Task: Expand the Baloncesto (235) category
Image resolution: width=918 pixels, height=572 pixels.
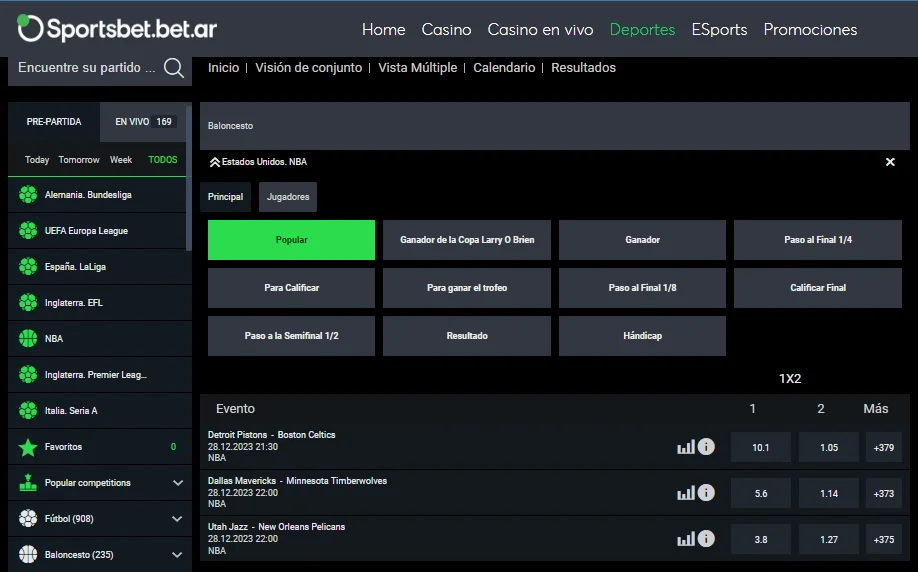Action: [177, 555]
